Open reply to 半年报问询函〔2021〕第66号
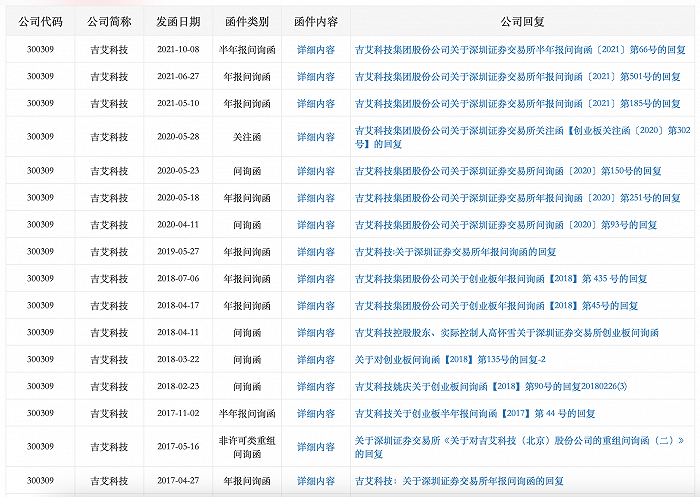This screenshot has width=700, height=497. (x=520, y=50)
